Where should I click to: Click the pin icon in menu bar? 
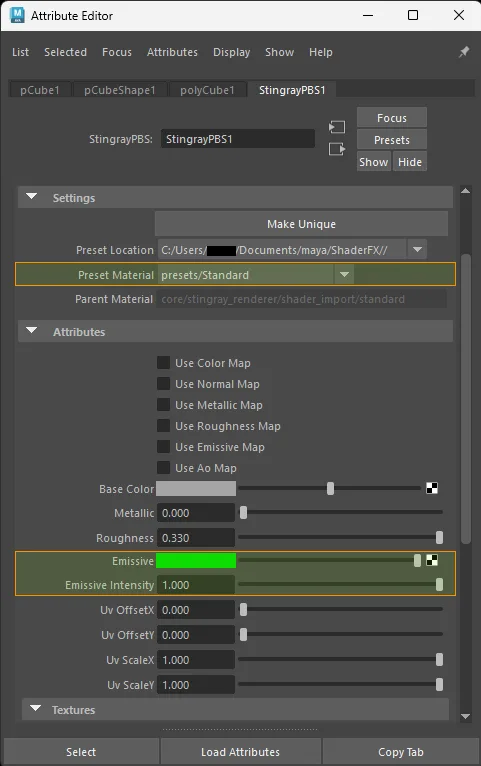click(463, 52)
